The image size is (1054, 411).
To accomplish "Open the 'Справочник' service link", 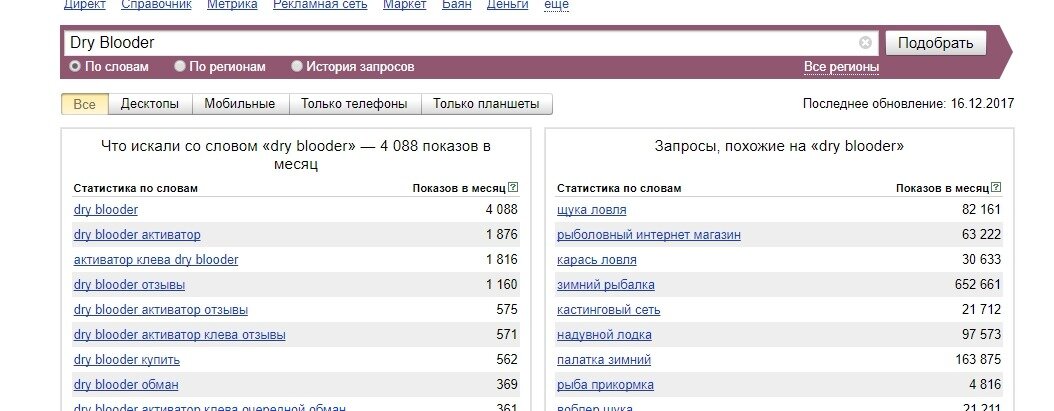I will pos(157,5).
